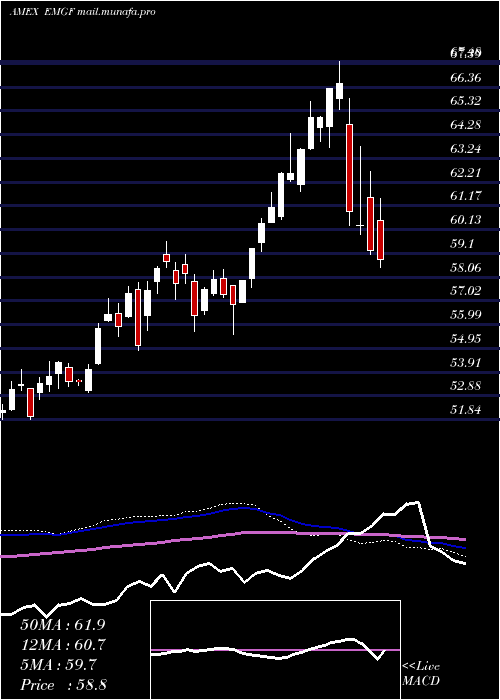Click the <<Live MACD label
Screen dimensions: 500x700
pyautogui.click(x=421, y=674)
